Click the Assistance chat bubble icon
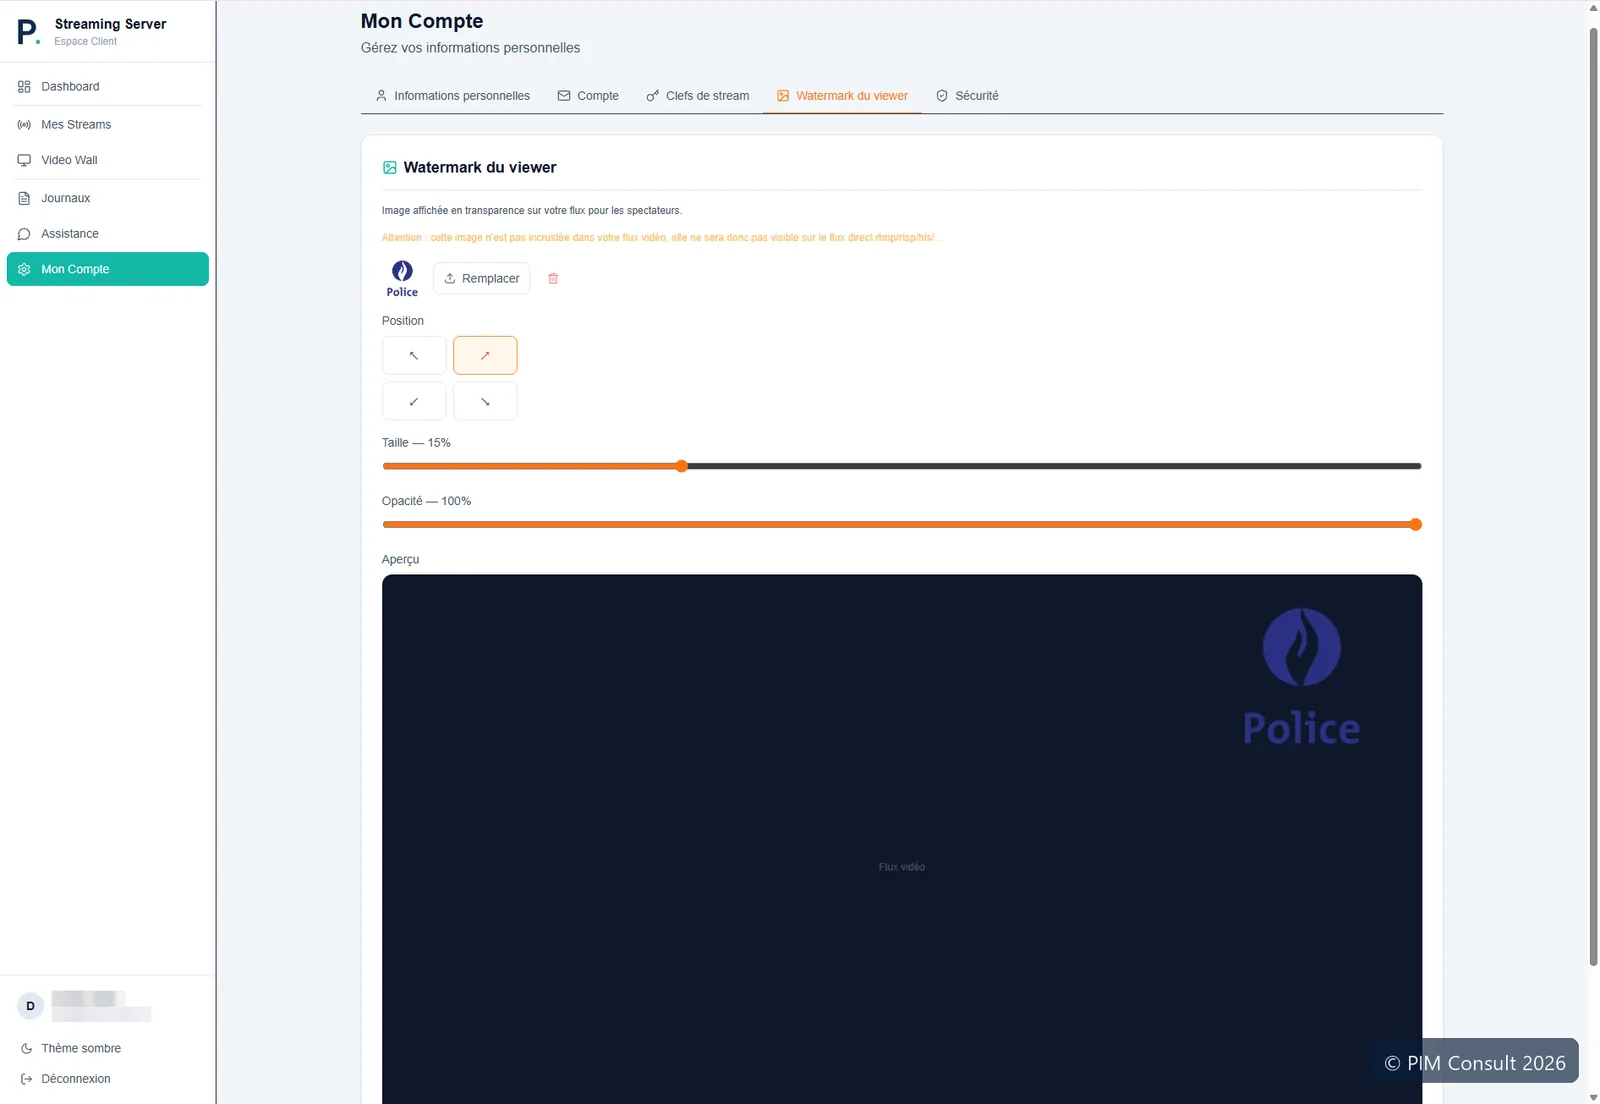This screenshot has width=1600, height=1104. 24,234
